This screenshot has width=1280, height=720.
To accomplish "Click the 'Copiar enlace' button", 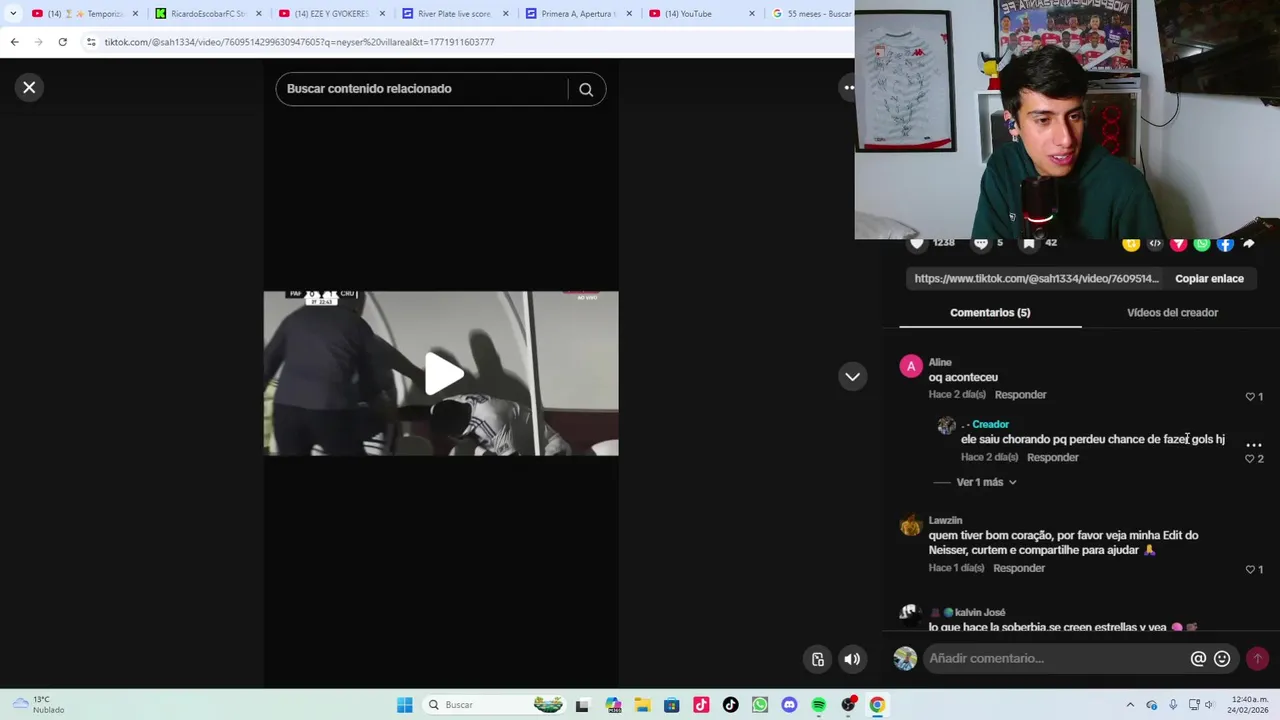I will (1209, 279).
